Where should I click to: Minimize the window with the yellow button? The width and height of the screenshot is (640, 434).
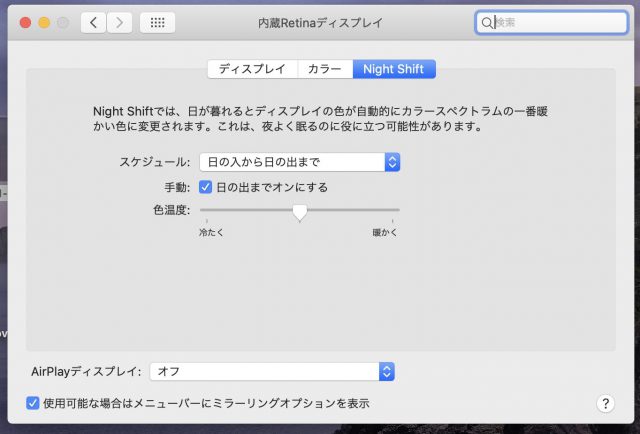click(44, 22)
